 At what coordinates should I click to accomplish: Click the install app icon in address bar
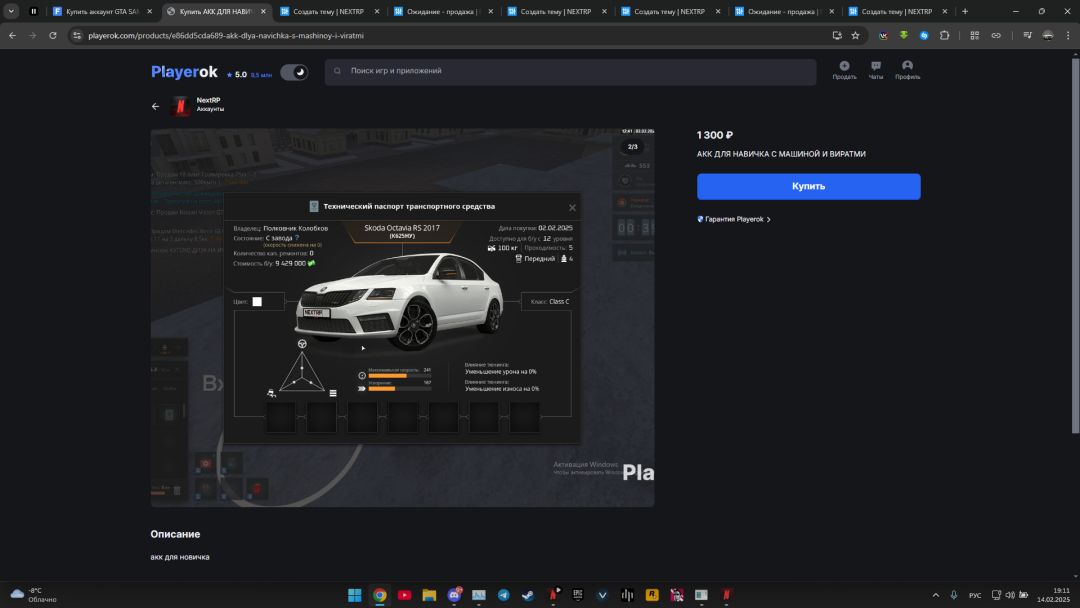coord(837,35)
